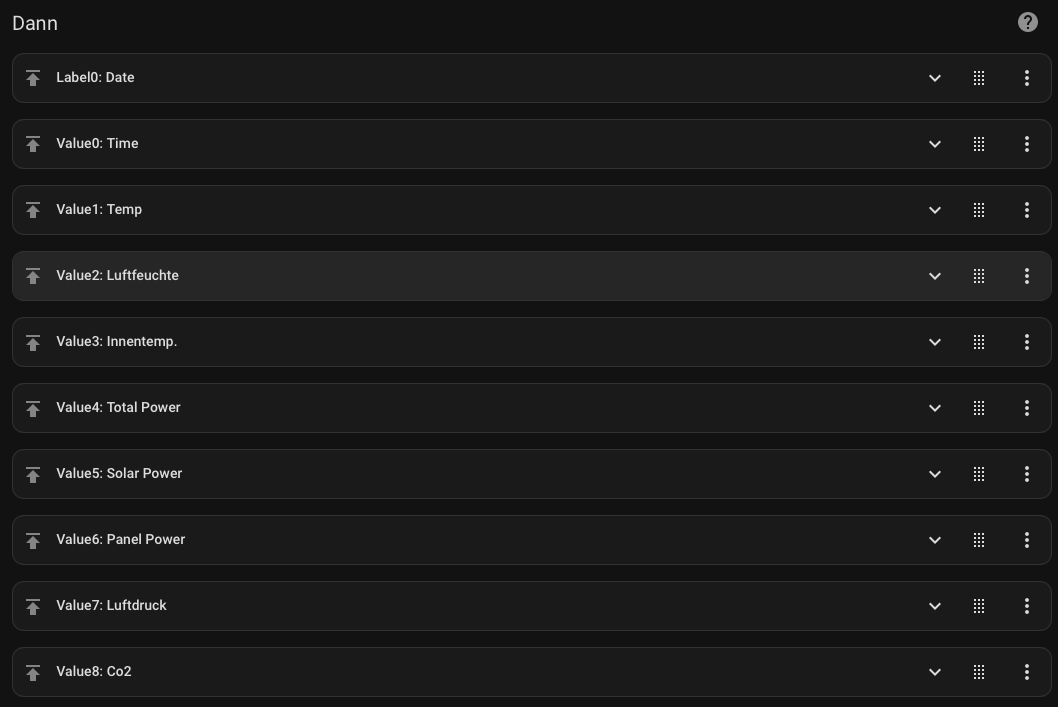Expand the Label0: Date action

click(935, 78)
